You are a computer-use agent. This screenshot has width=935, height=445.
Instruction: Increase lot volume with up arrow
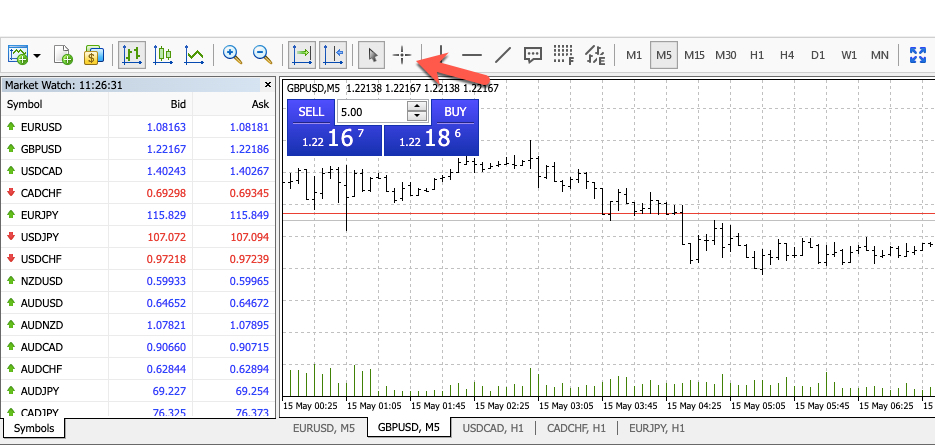pos(417,106)
